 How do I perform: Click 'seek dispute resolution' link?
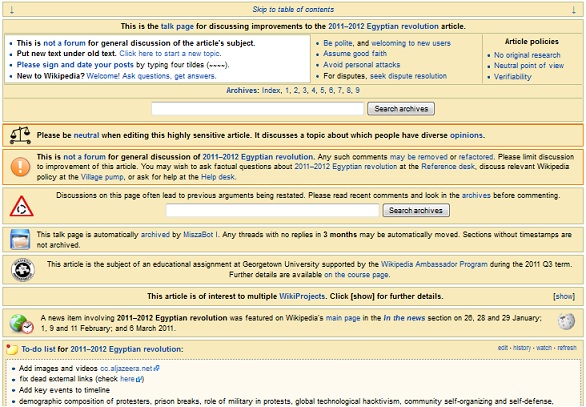pyautogui.click(x=408, y=76)
